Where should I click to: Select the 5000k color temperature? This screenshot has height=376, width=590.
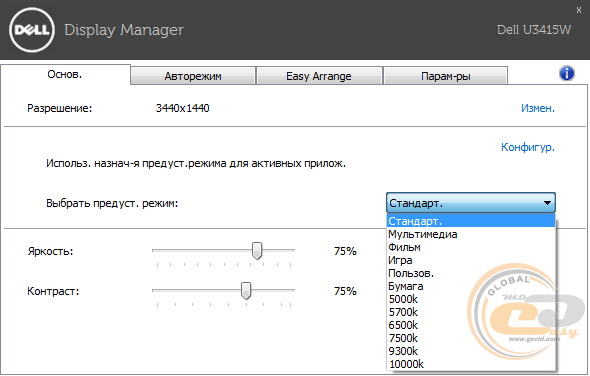point(471,299)
